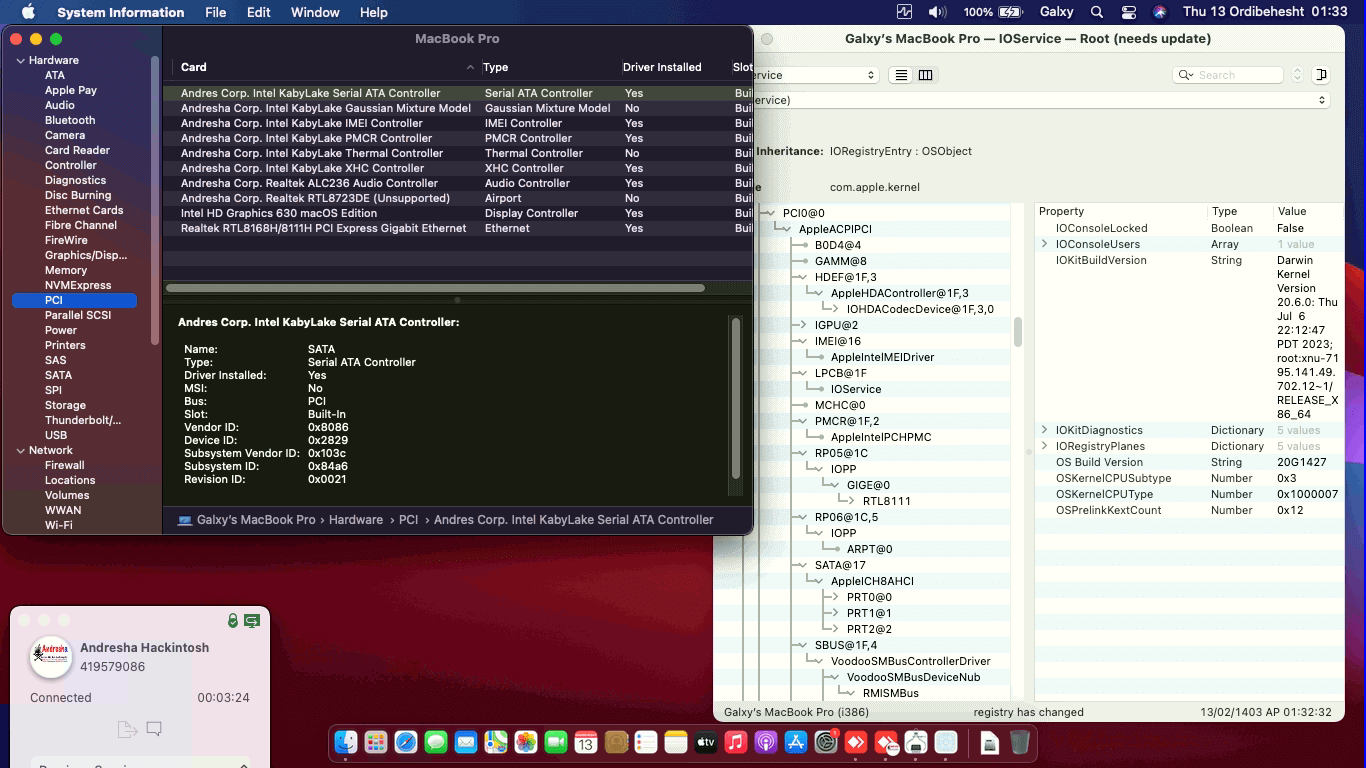Open Maps from the Dock
The width and height of the screenshot is (1366, 768).
coord(496,742)
